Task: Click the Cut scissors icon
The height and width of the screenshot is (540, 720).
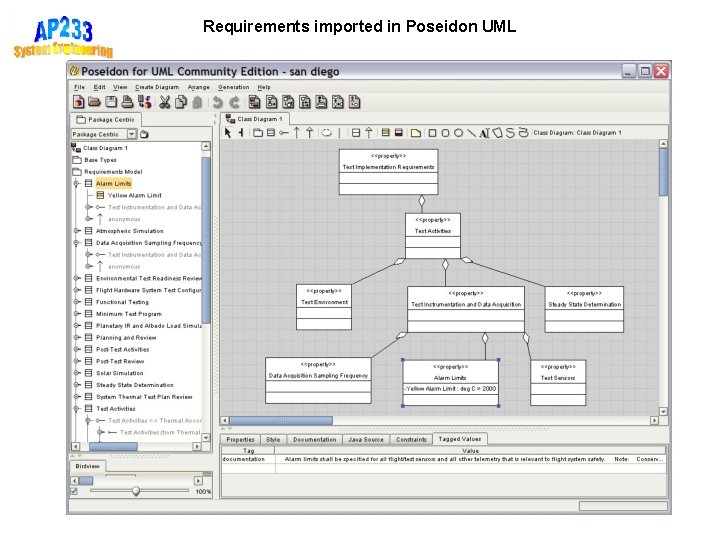Action: [164, 102]
